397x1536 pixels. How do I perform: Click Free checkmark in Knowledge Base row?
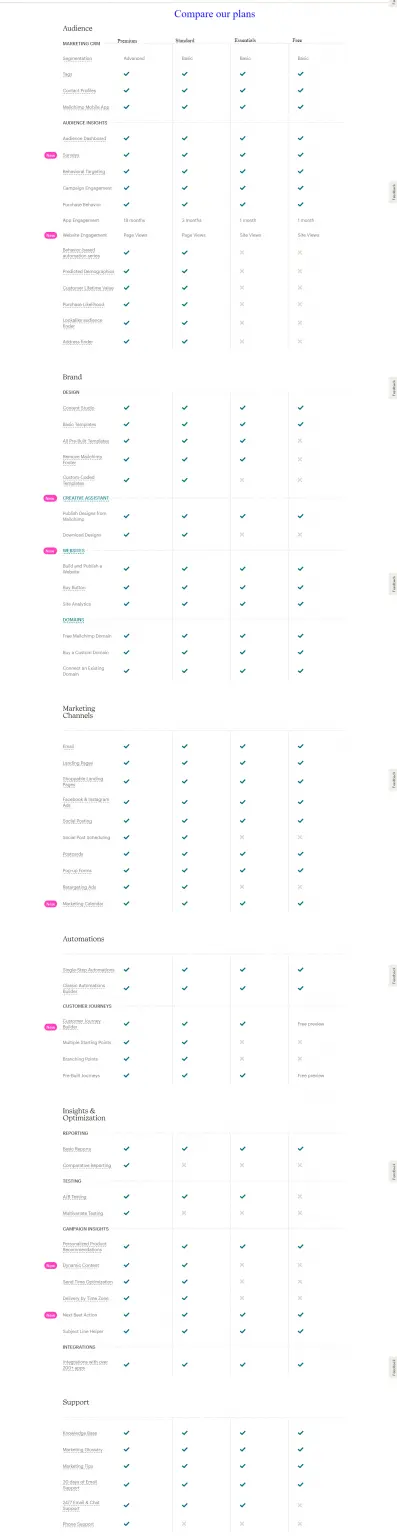click(x=300, y=1433)
